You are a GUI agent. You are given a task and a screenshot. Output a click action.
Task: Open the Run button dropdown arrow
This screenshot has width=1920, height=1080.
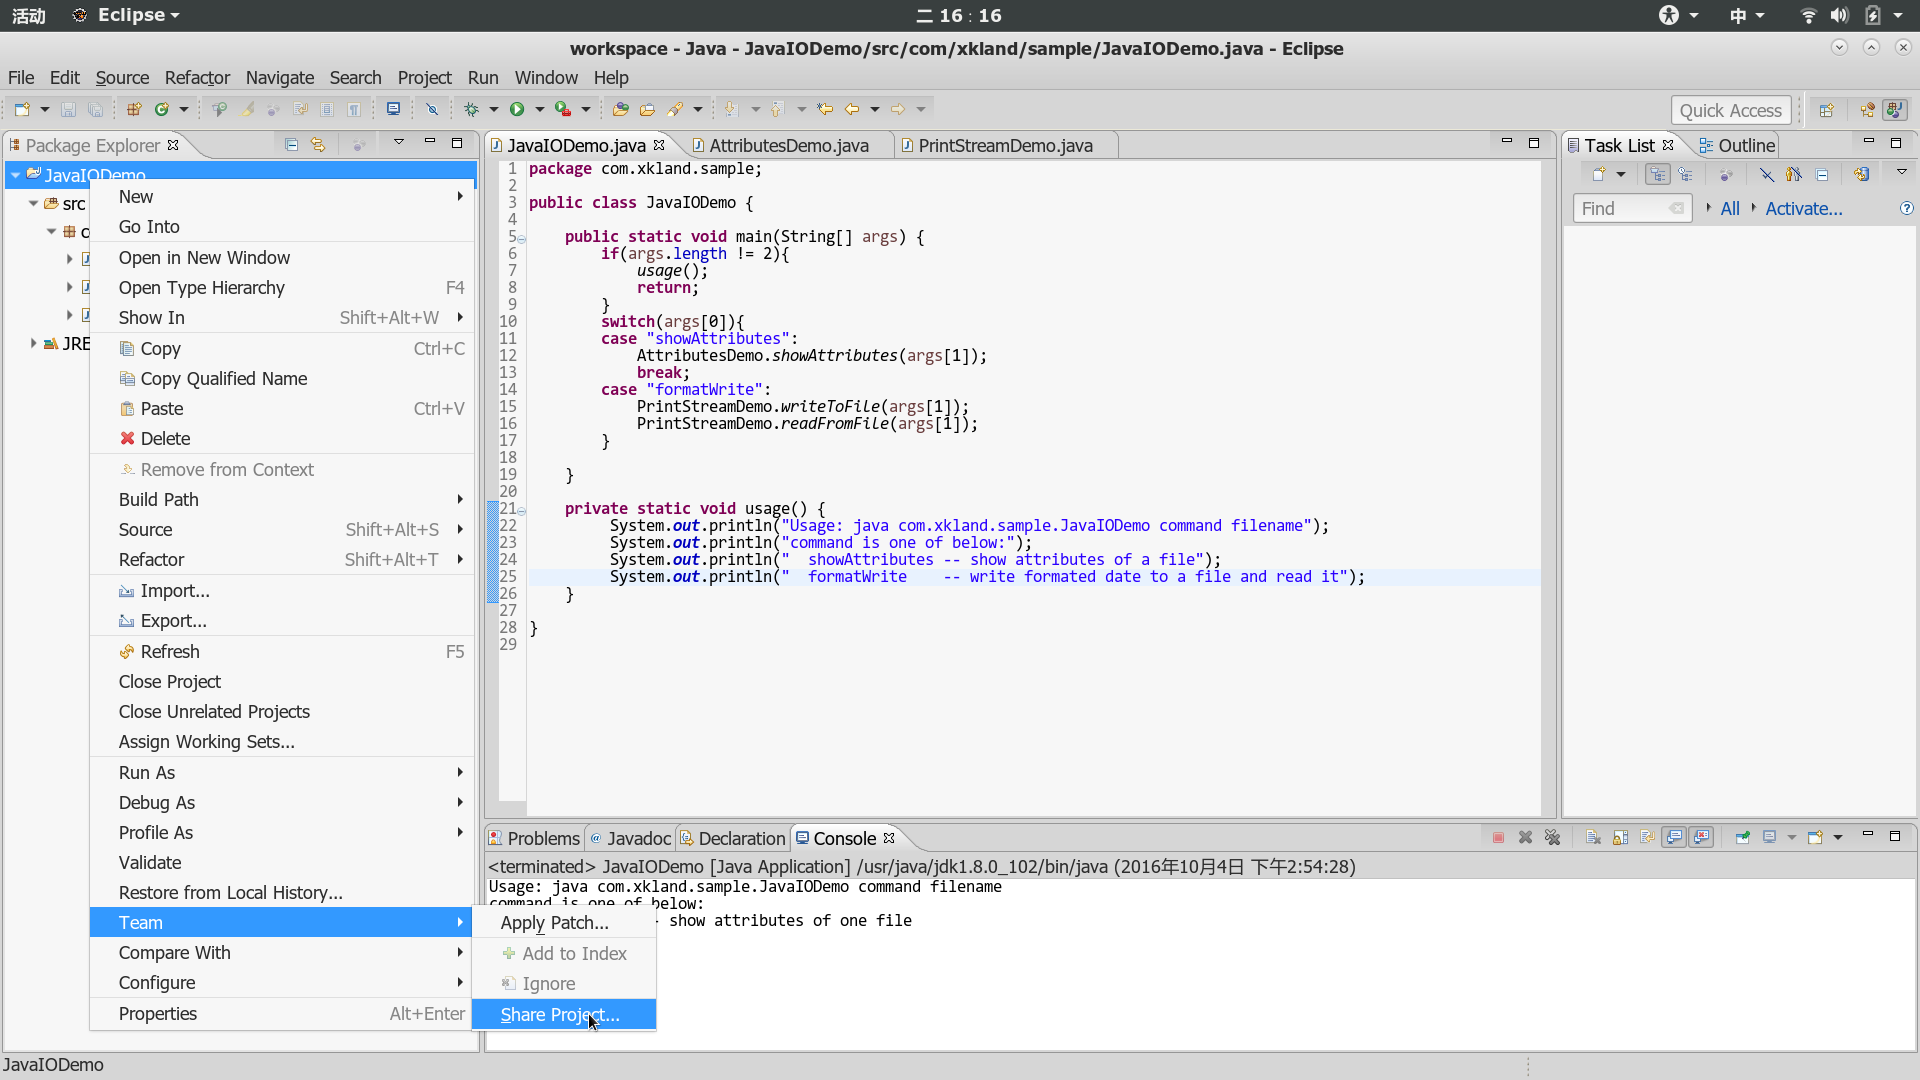[540, 109]
